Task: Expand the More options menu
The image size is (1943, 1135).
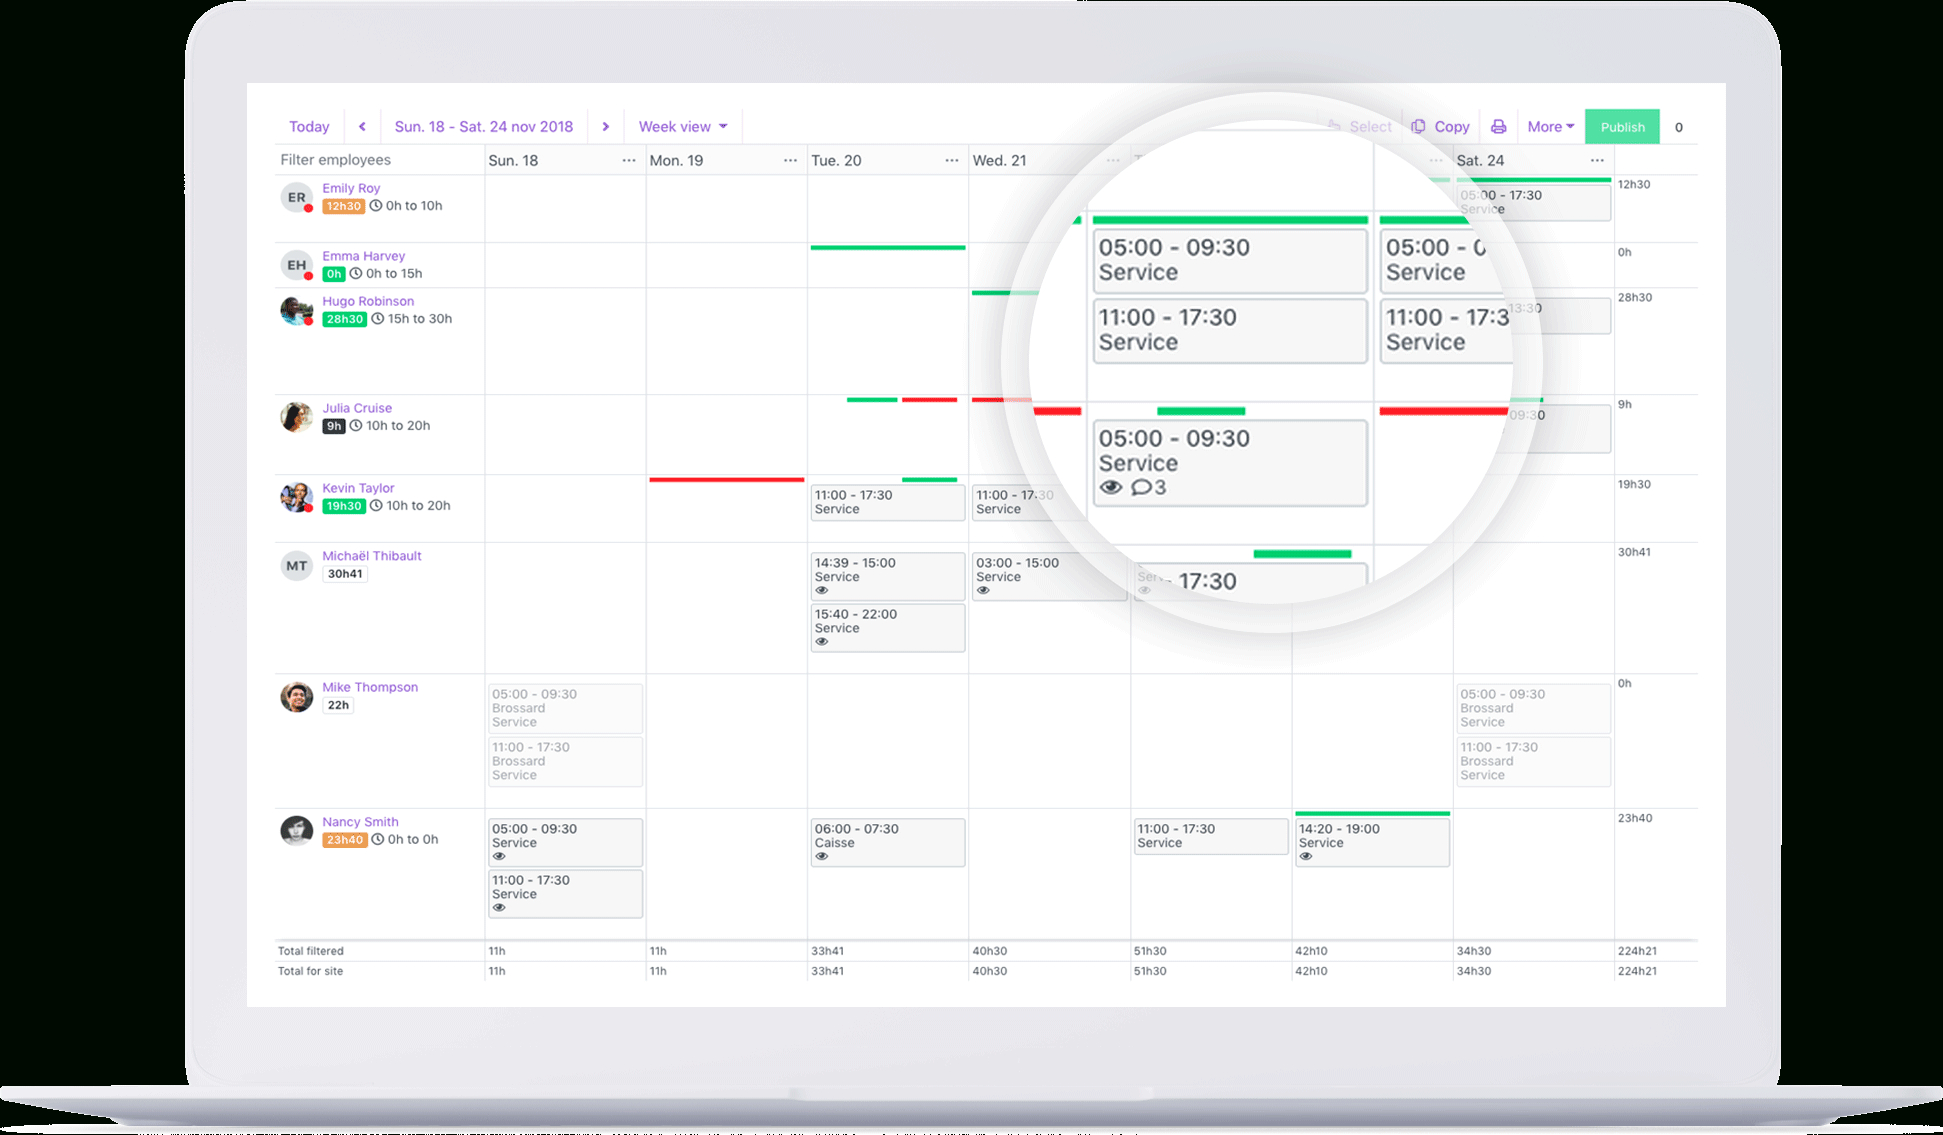Action: 1547,126
